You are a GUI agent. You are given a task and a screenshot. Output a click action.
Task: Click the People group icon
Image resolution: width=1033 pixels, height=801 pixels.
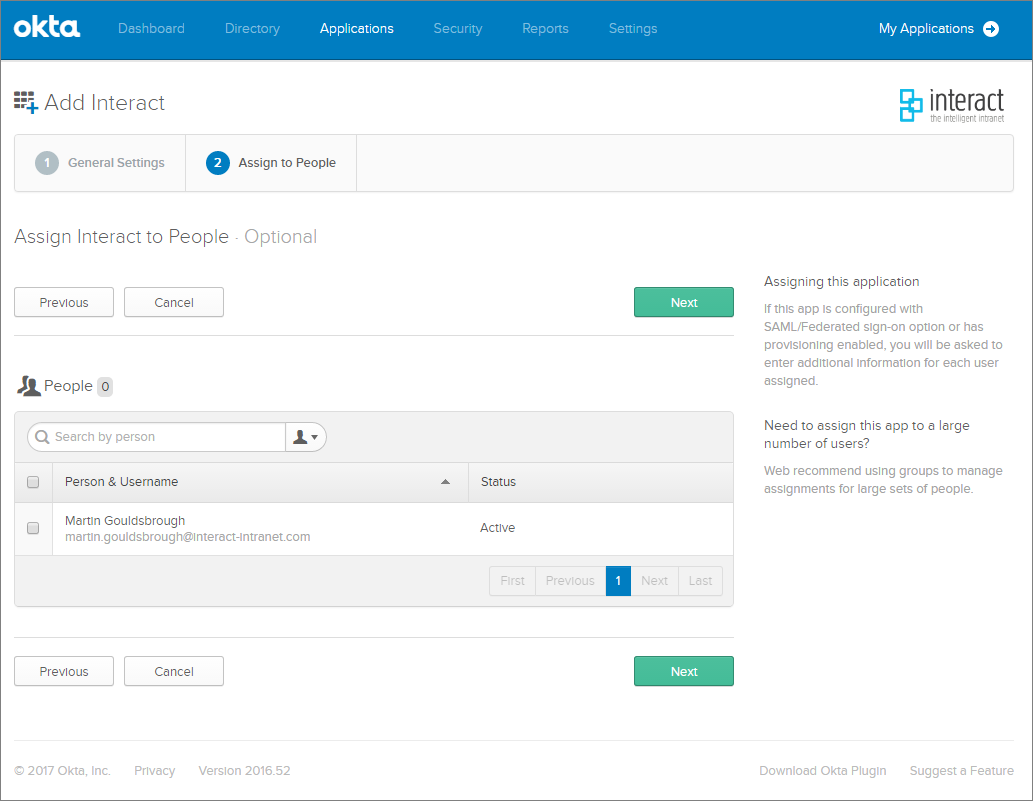[x=28, y=386]
